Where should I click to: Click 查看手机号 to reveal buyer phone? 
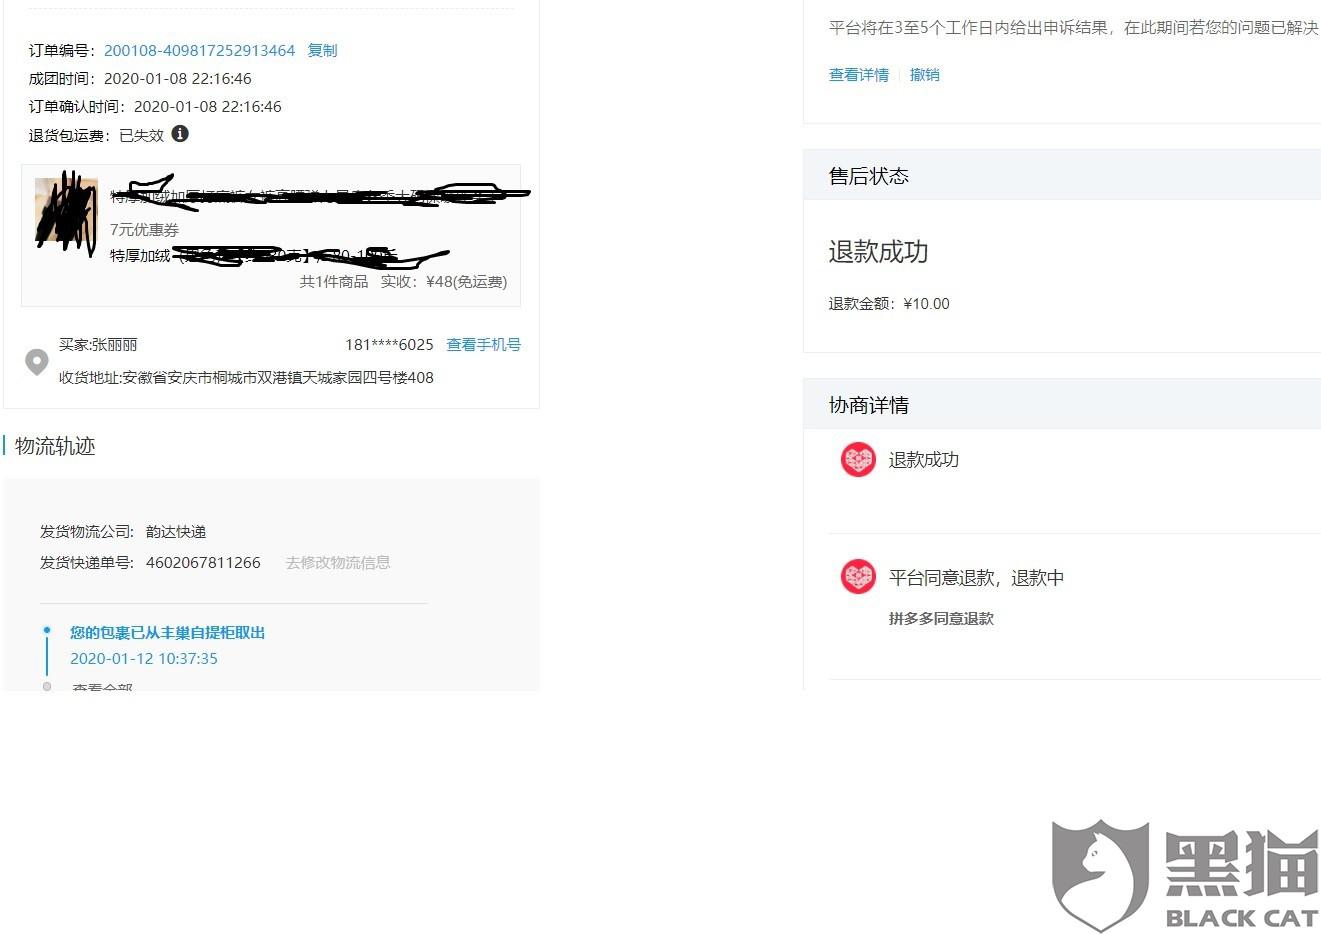(x=483, y=345)
